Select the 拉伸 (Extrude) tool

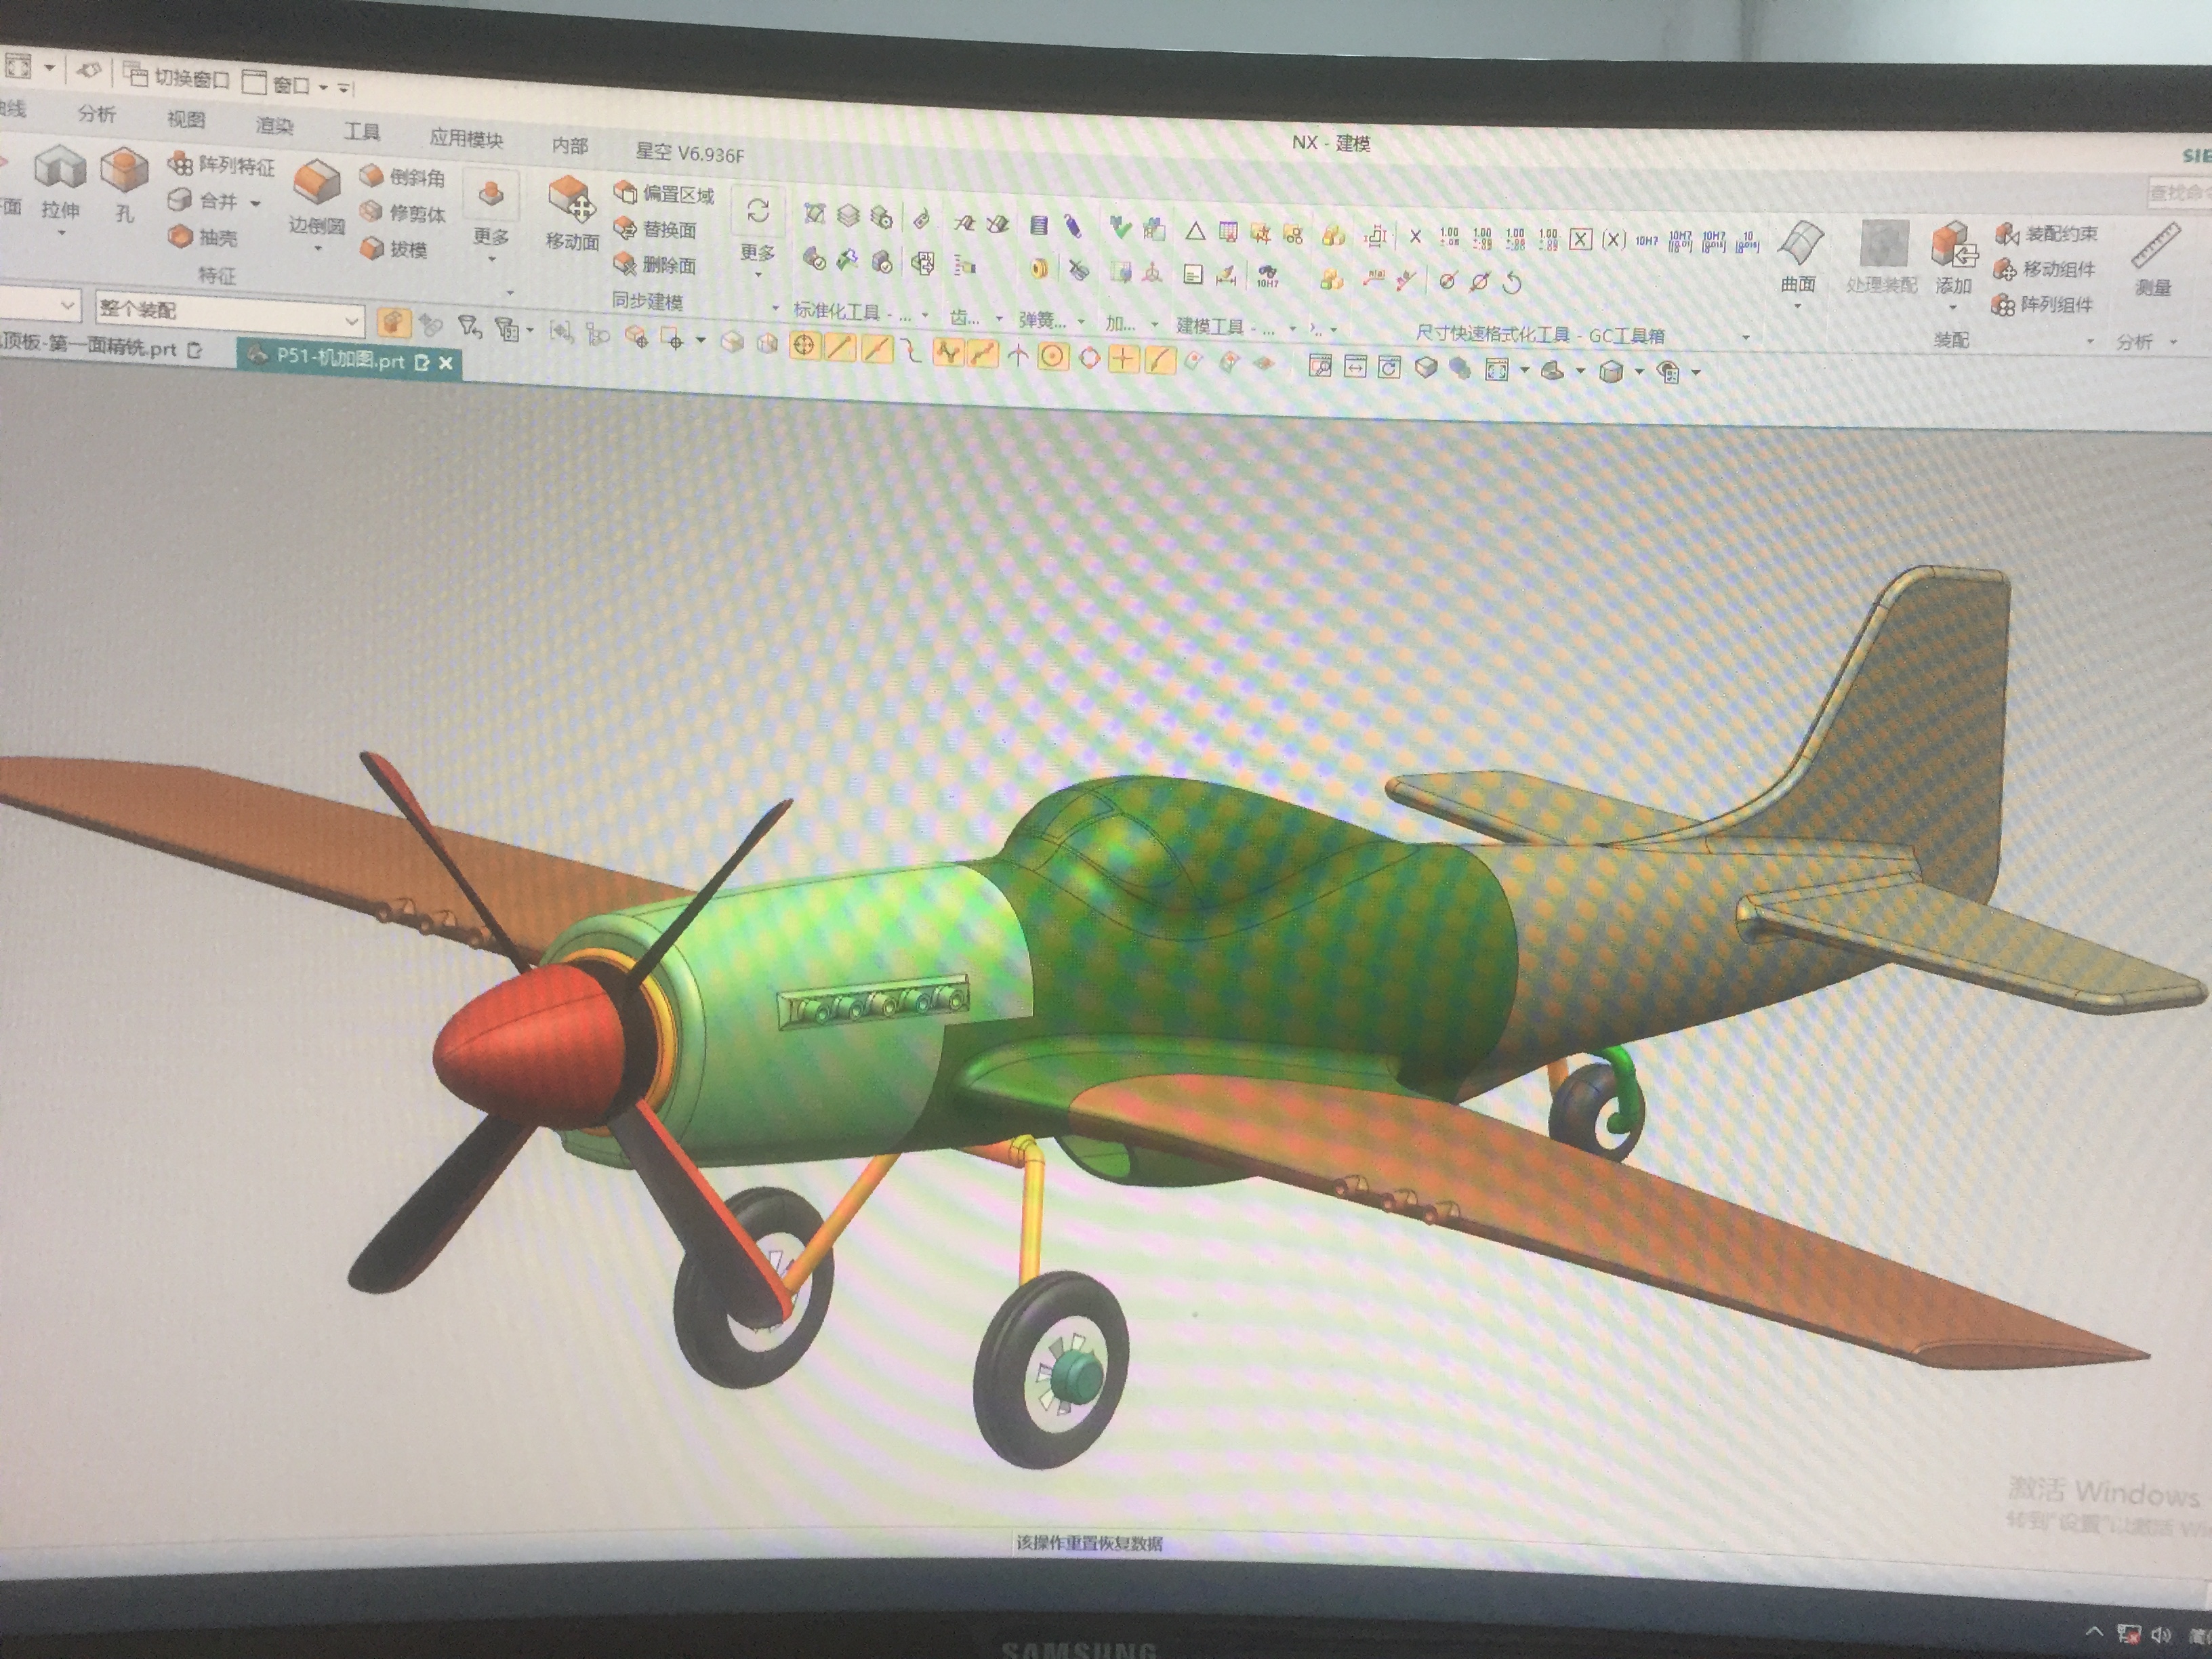click(x=61, y=182)
